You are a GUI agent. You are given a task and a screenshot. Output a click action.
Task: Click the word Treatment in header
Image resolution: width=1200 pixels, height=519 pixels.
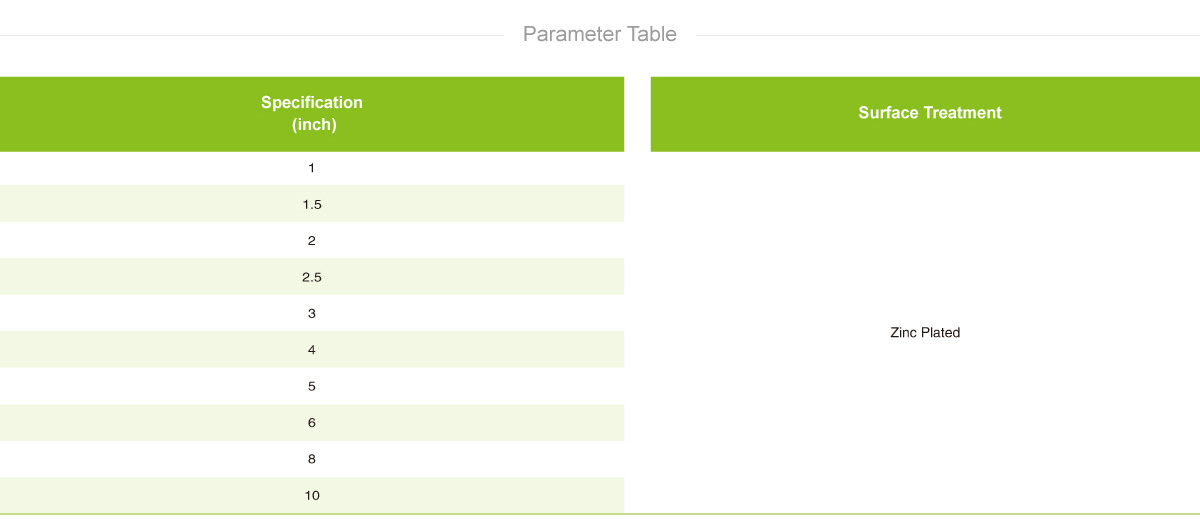click(x=964, y=113)
